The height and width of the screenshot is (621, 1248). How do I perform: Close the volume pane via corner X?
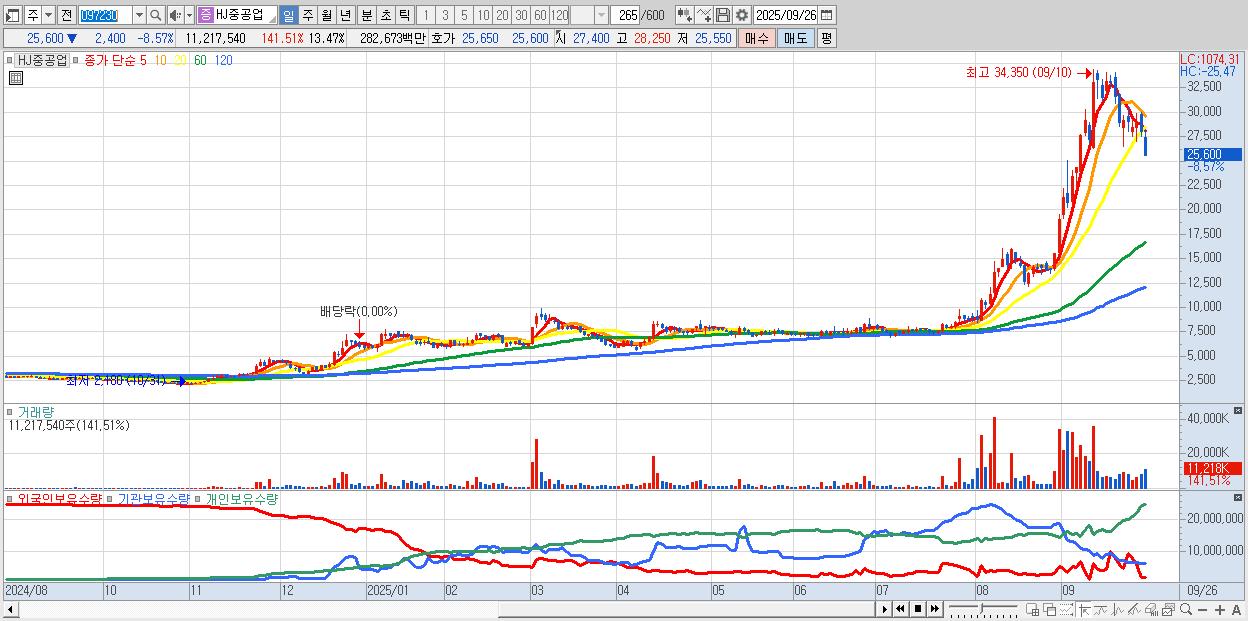pyautogui.click(x=1237, y=411)
